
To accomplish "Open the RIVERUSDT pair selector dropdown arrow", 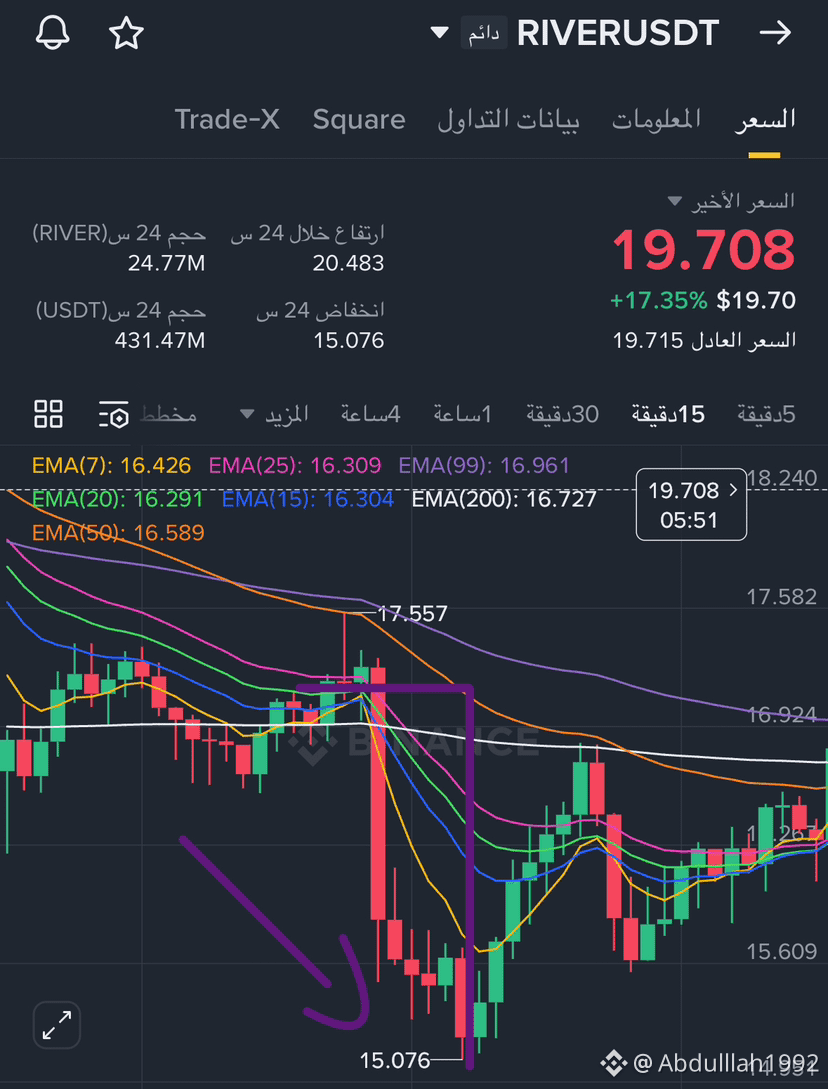I will (x=439, y=33).
